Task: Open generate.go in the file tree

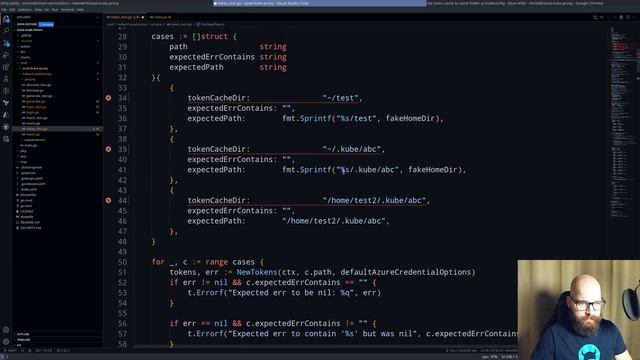Action: 36,101
